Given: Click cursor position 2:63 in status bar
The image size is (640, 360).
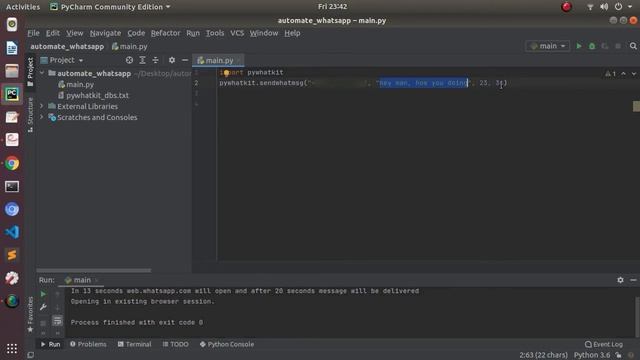Looking at the screenshot, I should click(543, 355).
